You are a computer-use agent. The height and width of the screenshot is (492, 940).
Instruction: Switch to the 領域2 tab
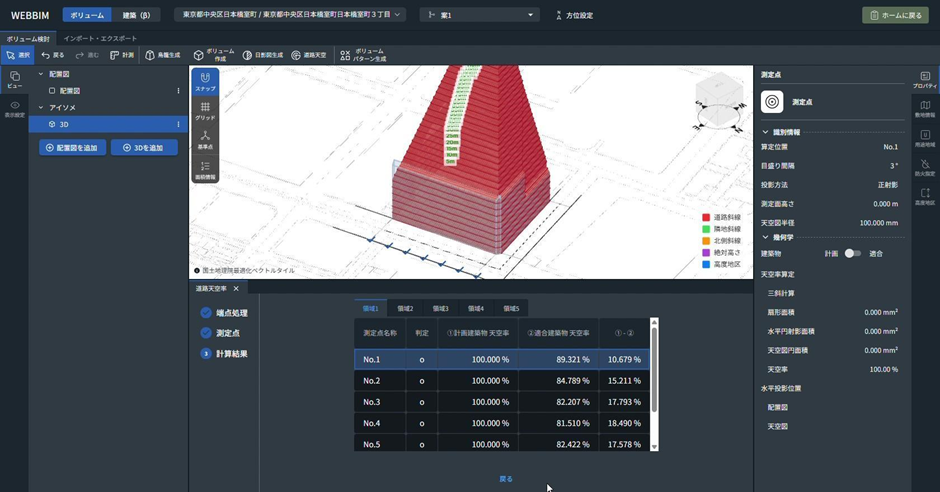tap(405, 309)
